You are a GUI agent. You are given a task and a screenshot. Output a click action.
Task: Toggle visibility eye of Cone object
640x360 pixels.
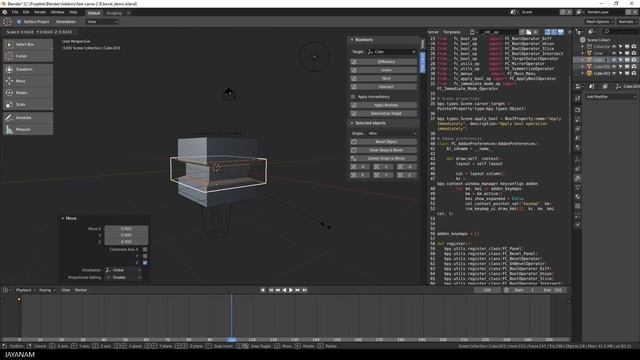[x=613, y=53]
